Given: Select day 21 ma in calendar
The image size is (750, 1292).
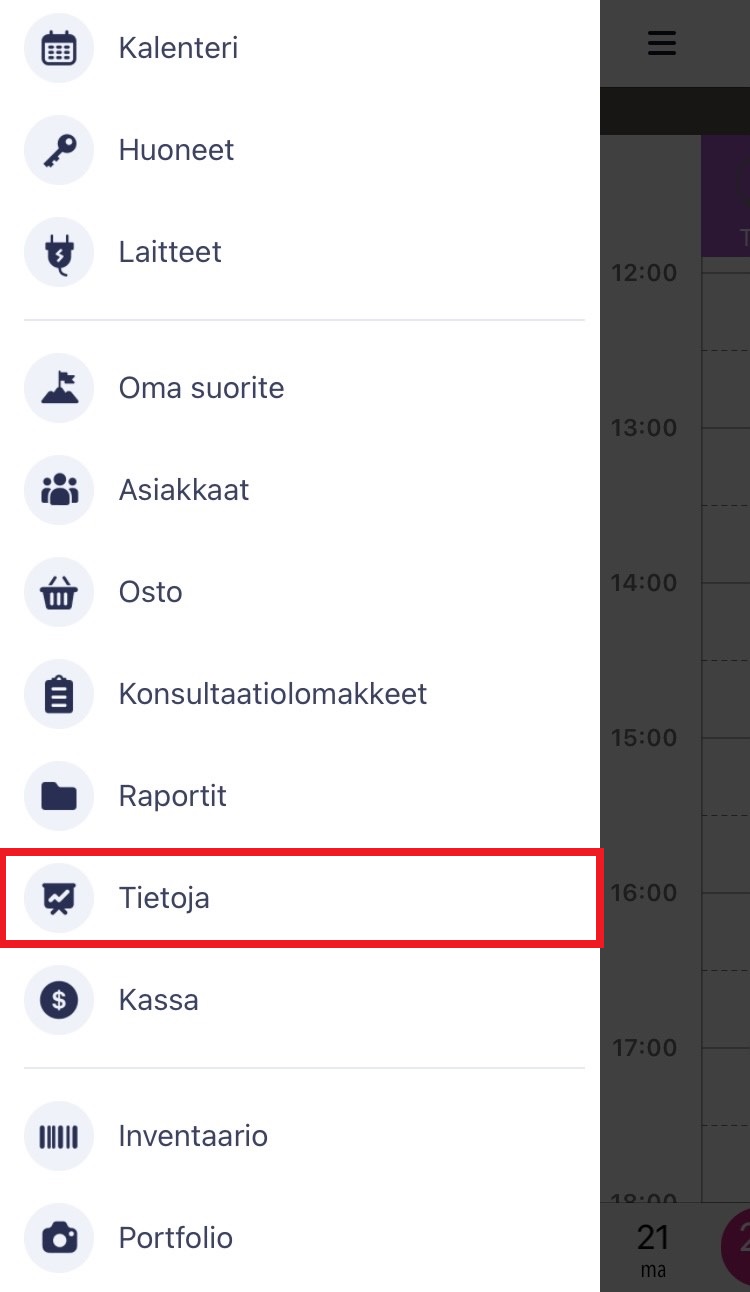Looking at the screenshot, I should point(653,1248).
